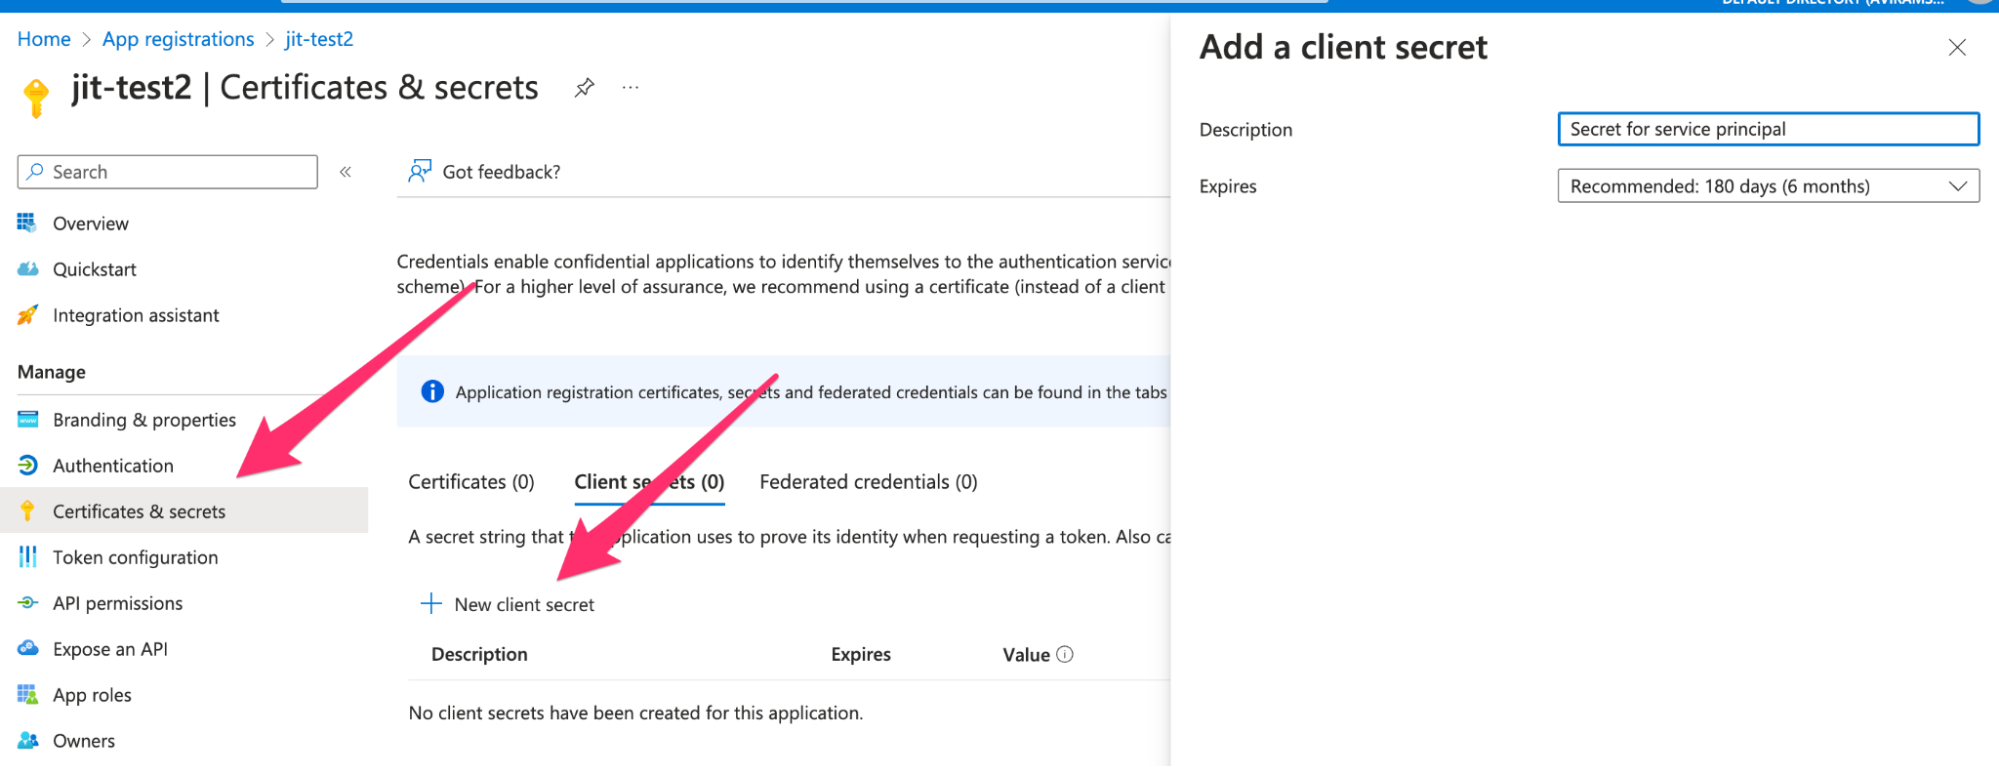Viewport: 1999px width, 767px height.
Task: Focus the sidebar Search field
Action: [x=167, y=172]
